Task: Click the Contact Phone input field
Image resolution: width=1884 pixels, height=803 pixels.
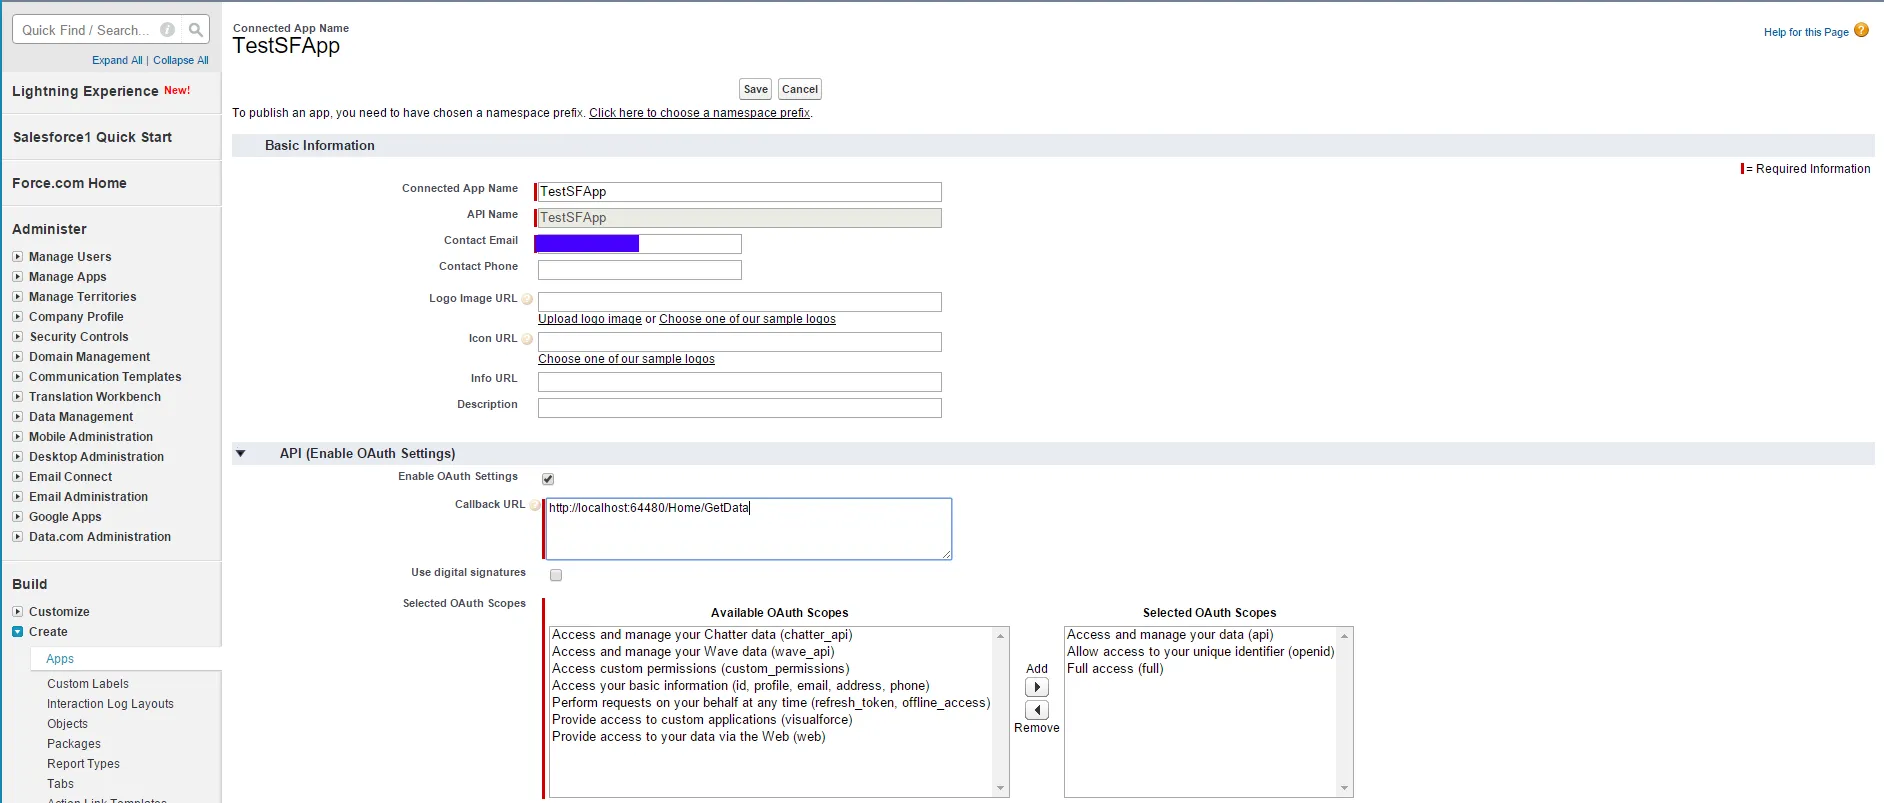Action: 639,270
